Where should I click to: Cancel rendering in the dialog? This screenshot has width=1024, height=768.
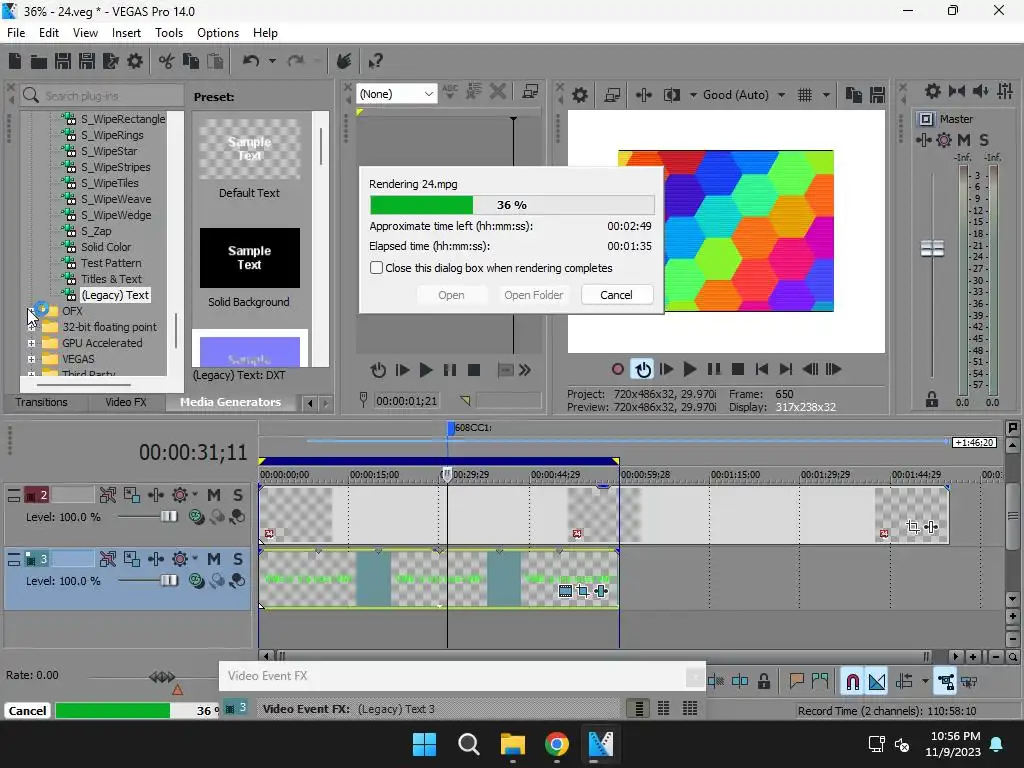616,295
